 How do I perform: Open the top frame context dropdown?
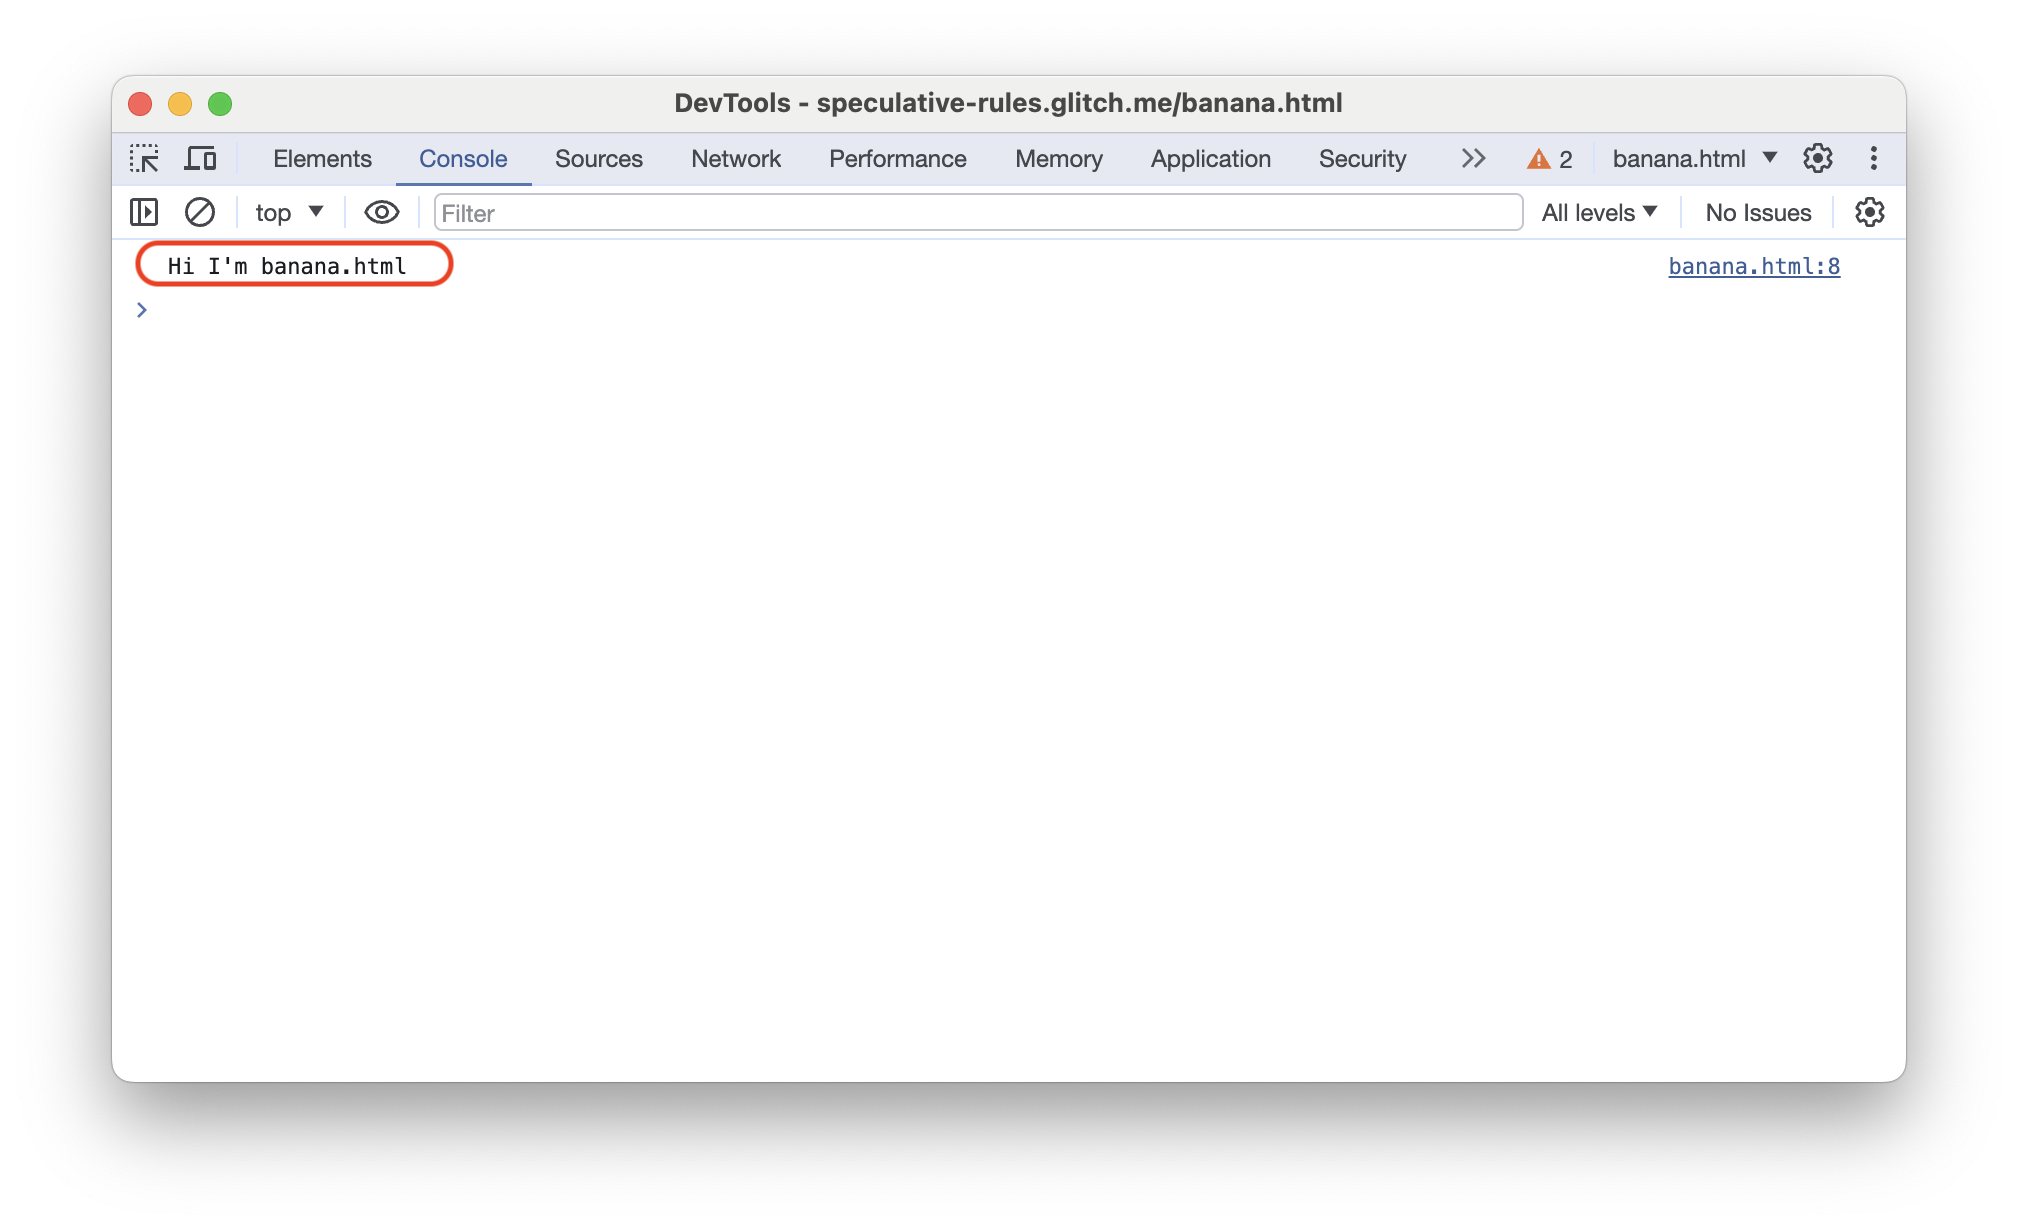284,212
